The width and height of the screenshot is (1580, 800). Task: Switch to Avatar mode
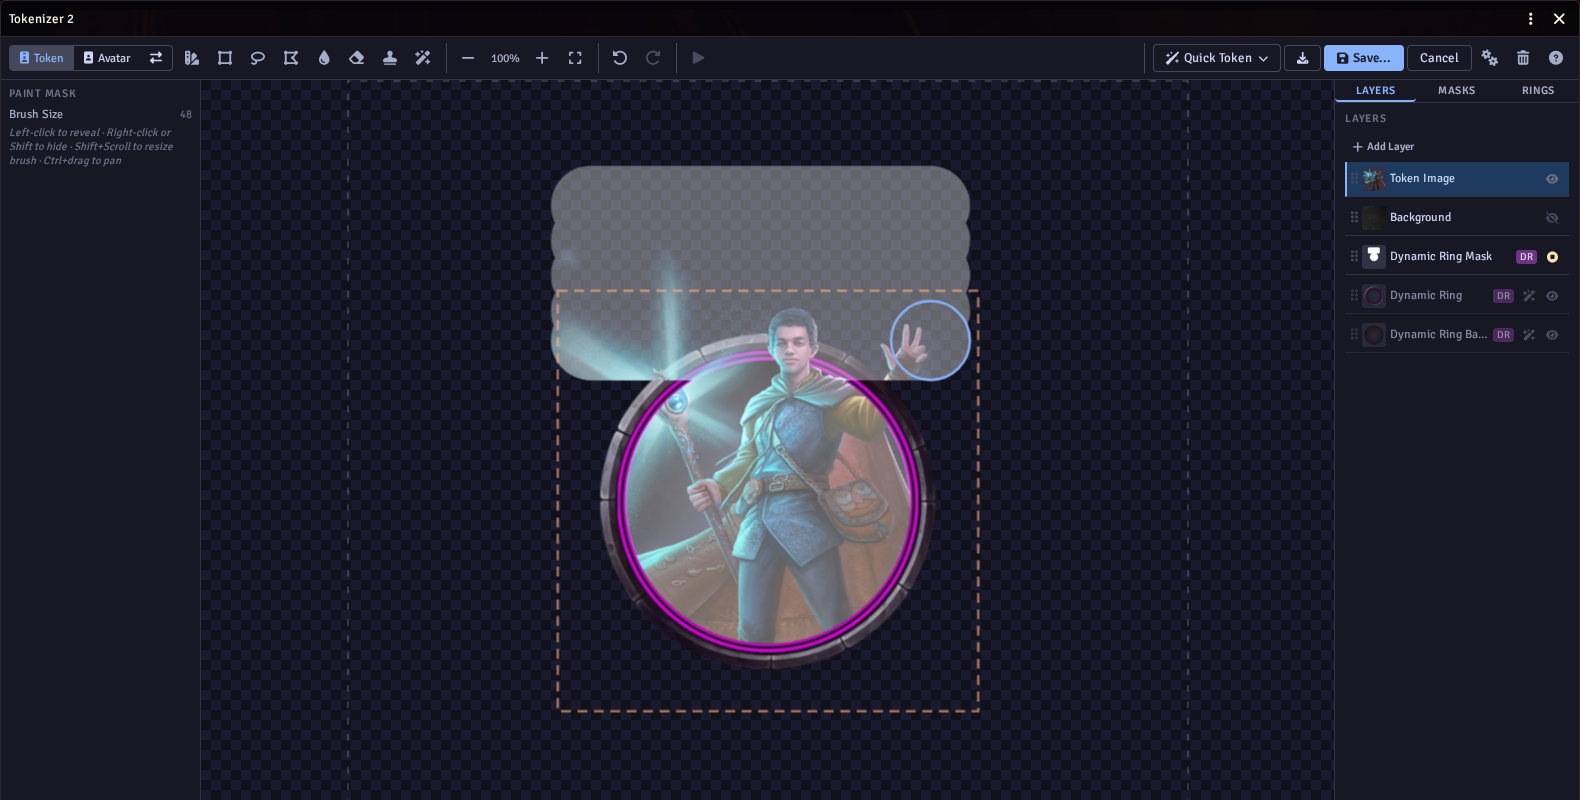pyautogui.click(x=107, y=58)
